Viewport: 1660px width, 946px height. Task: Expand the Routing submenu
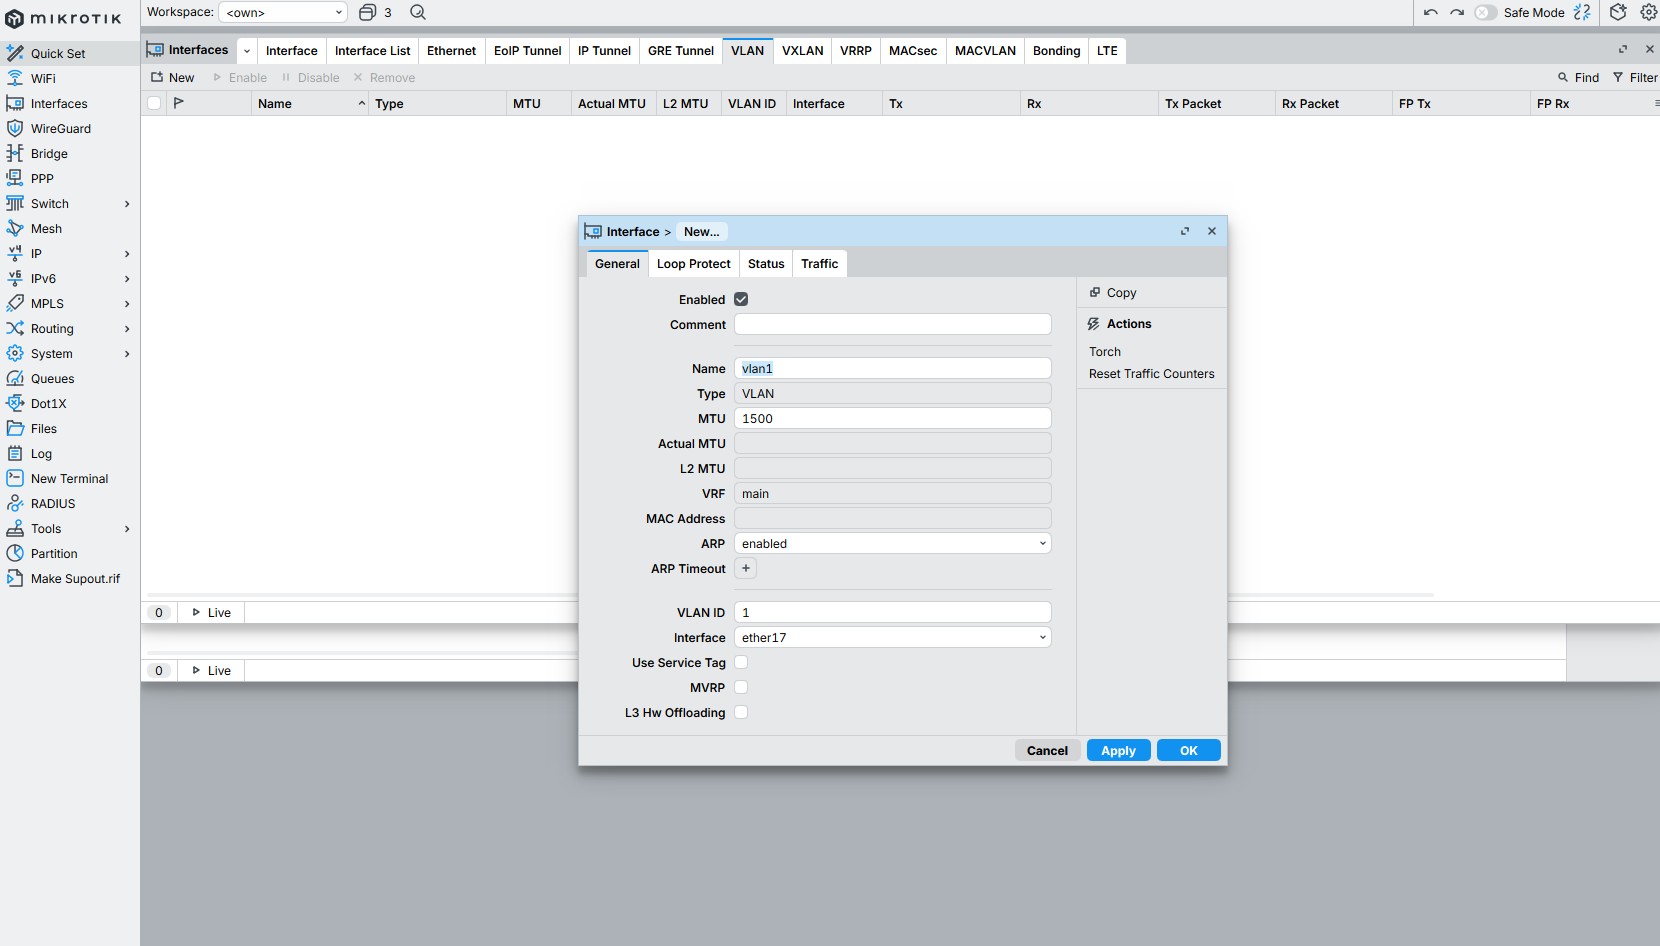[127, 328]
